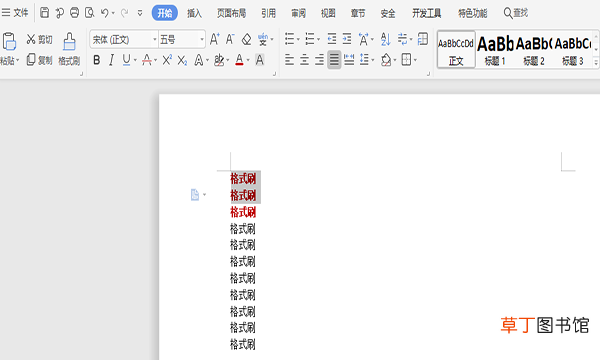This screenshot has height=360, width=600.
Task: Open the 审阅 tab
Action: tap(298, 13)
